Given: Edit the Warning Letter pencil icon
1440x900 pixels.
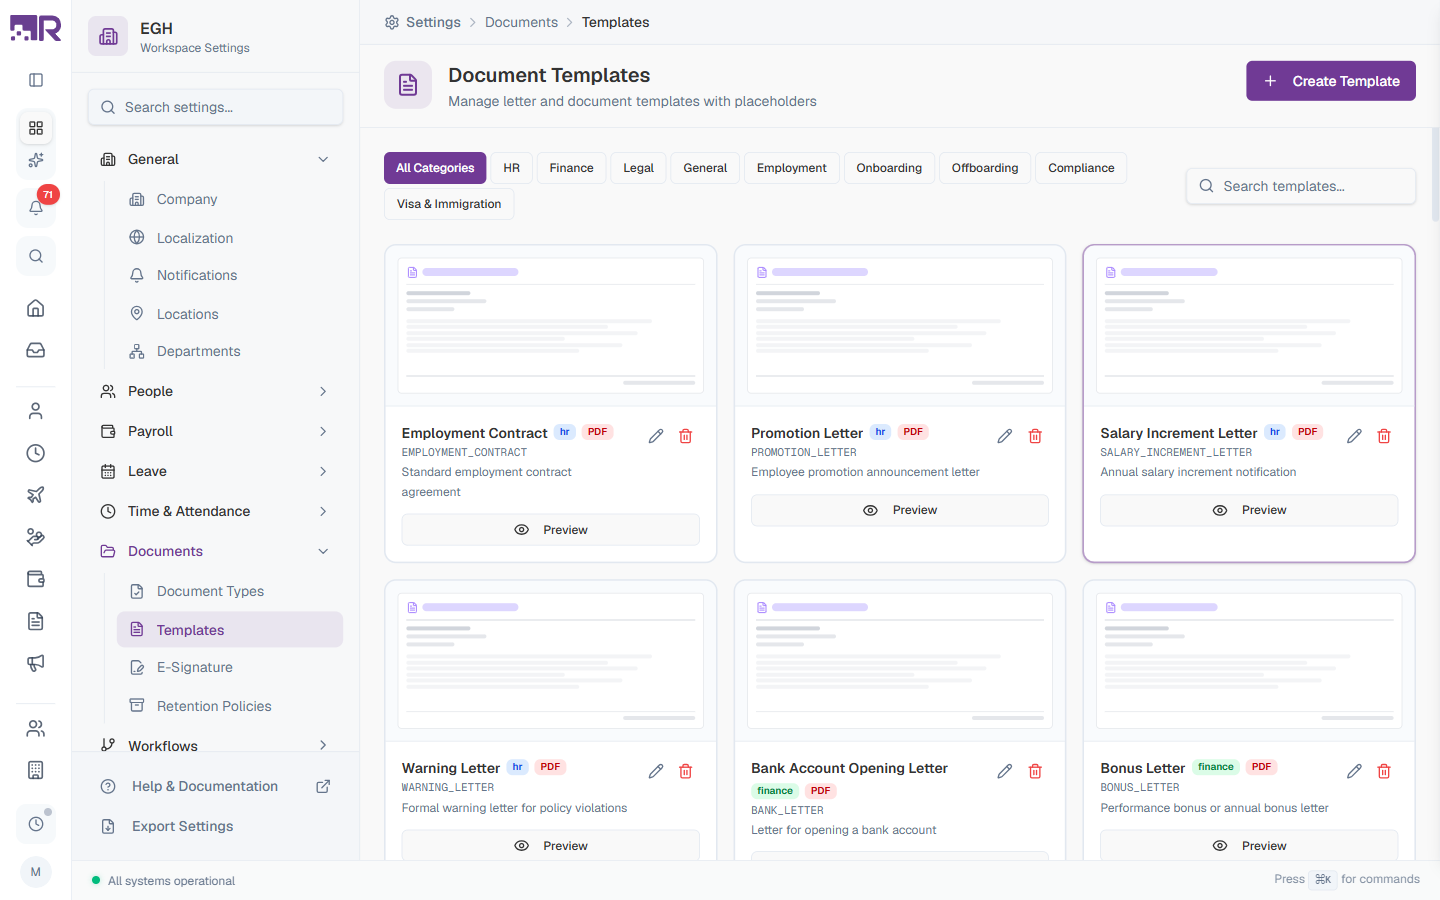Looking at the screenshot, I should [x=656, y=771].
